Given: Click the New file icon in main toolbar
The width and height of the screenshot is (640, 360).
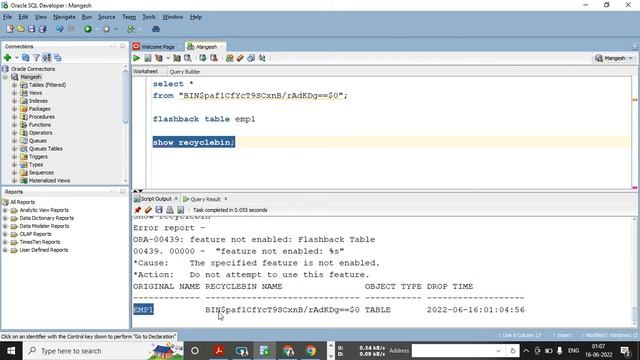Looking at the screenshot, I should pyautogui.click(x=10, y=29).
